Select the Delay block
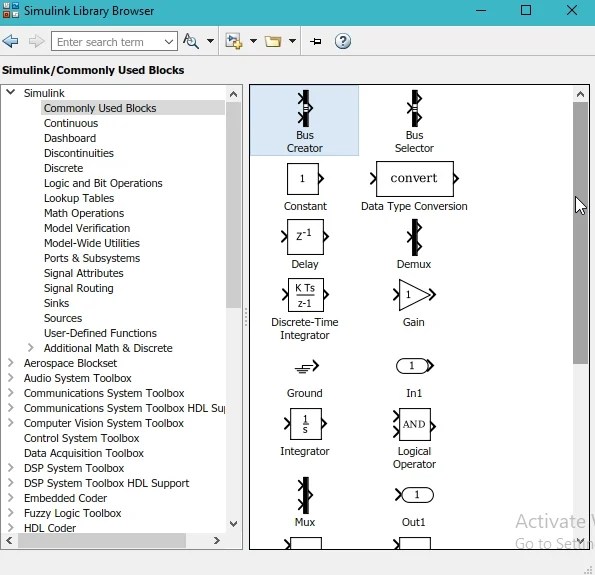Image resolution: width=595 pixels, height=575 pixels. click(305, 244)
